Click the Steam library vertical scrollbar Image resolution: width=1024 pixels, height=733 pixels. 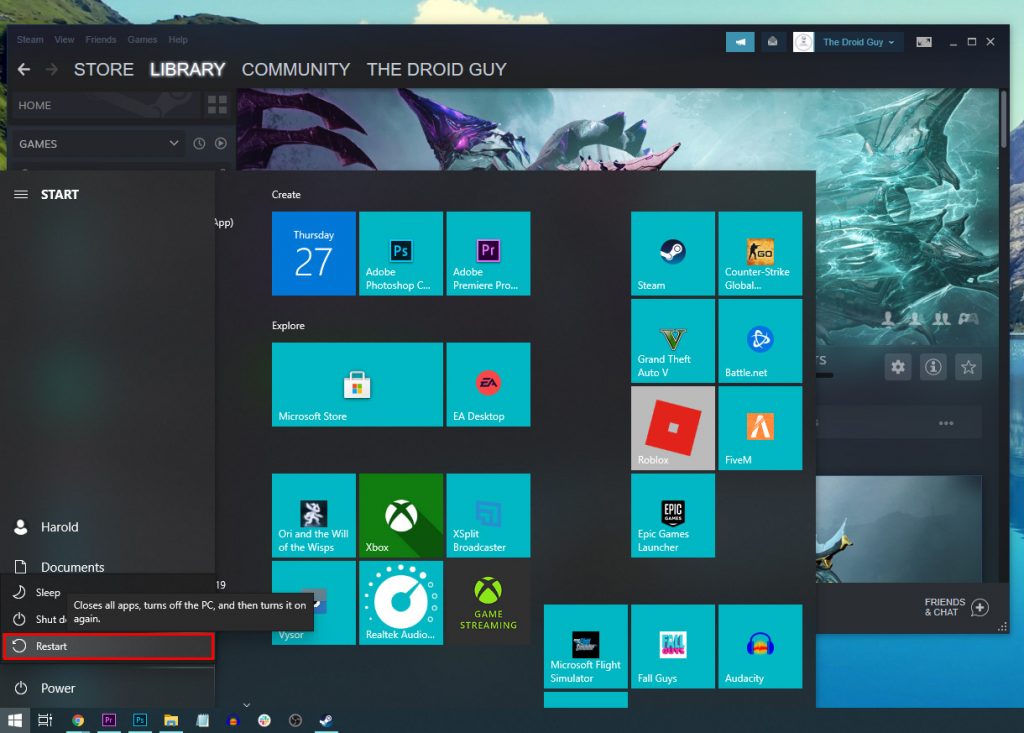point(1003,119)
